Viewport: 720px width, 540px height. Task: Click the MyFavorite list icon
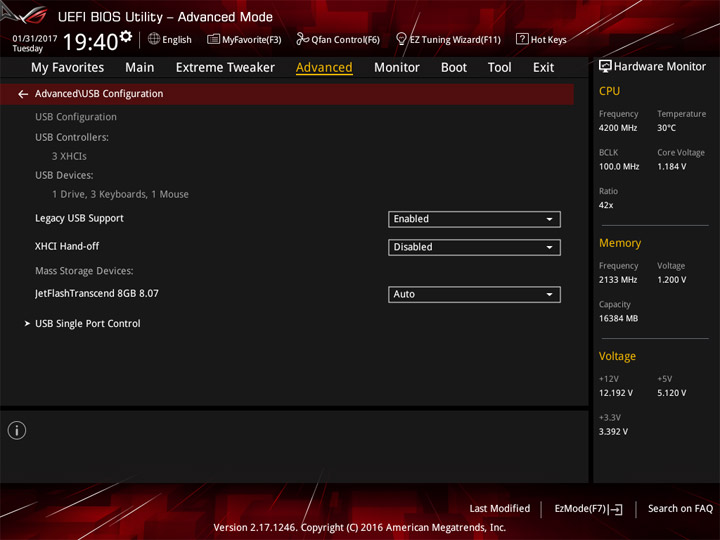tap(213, 39)
